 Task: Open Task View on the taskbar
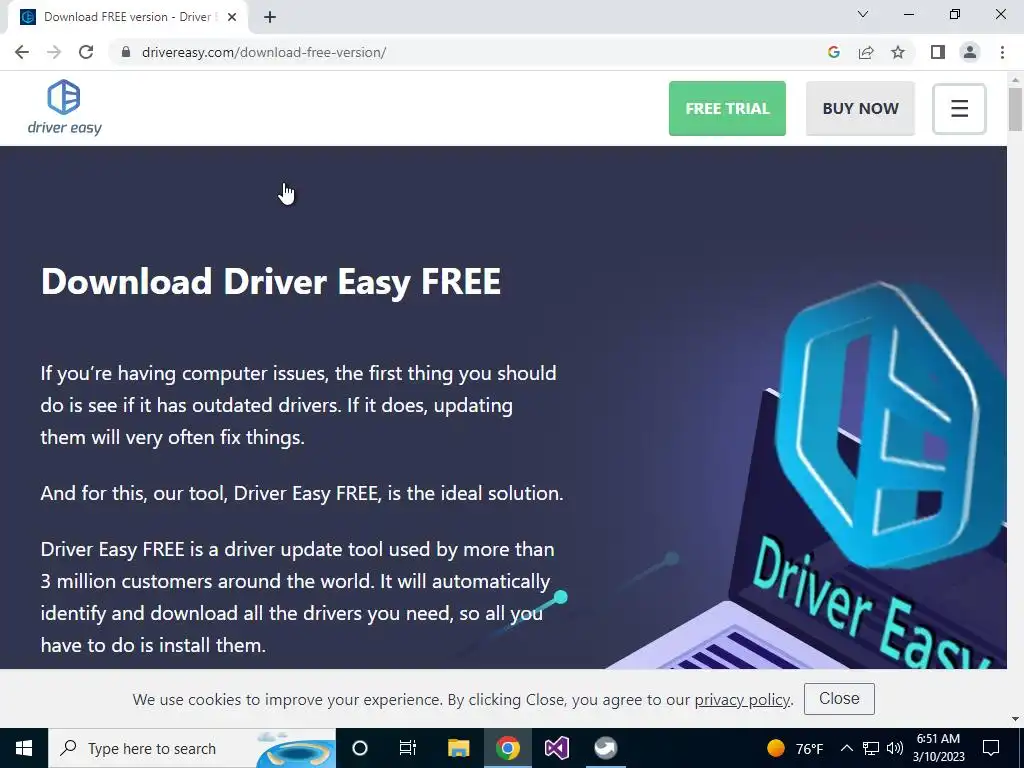click(408, 748)
